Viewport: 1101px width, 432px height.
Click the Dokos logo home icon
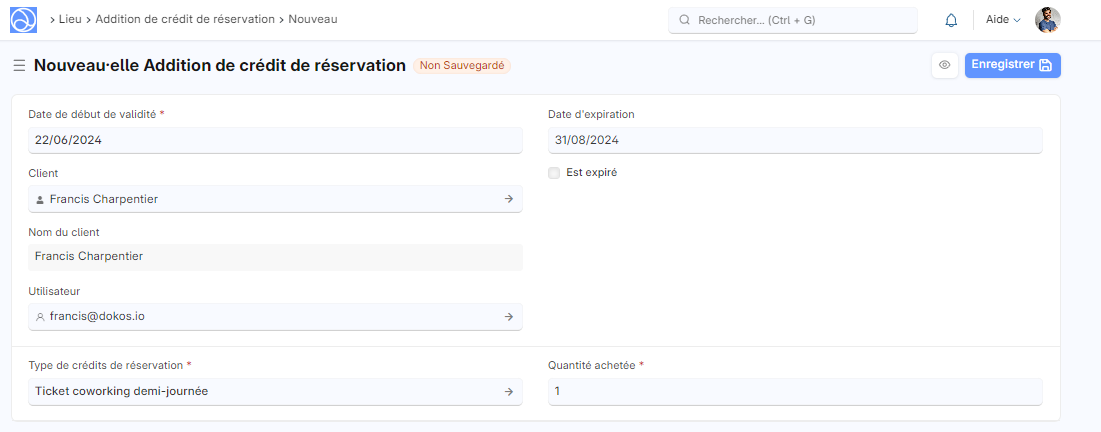[x=23, y=19]
